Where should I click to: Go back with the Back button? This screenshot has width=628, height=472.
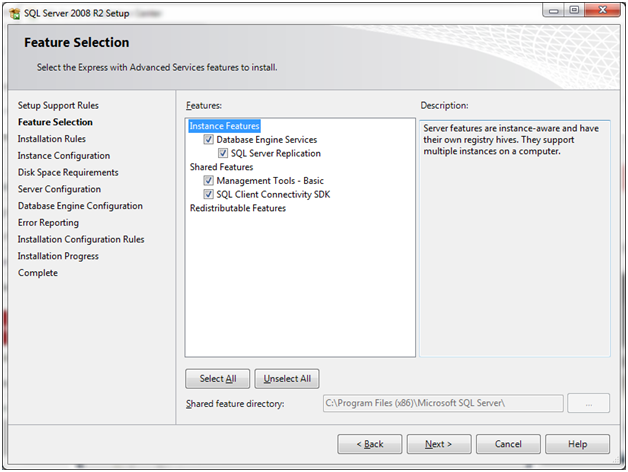(x=369, y=444)
